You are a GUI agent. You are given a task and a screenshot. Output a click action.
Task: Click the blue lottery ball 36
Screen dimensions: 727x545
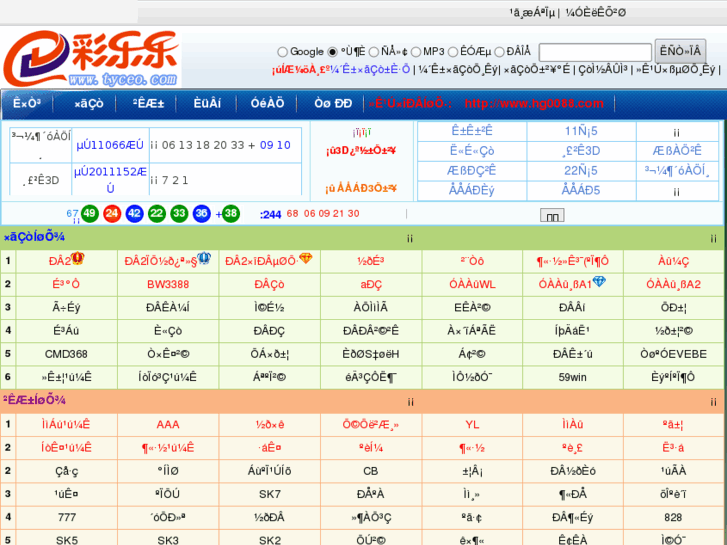(x=201, y=213)
